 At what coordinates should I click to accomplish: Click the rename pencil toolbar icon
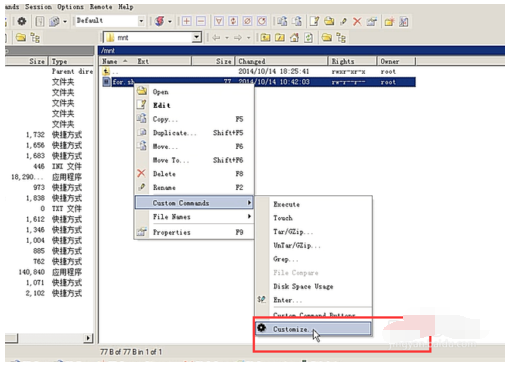(343, 22)
